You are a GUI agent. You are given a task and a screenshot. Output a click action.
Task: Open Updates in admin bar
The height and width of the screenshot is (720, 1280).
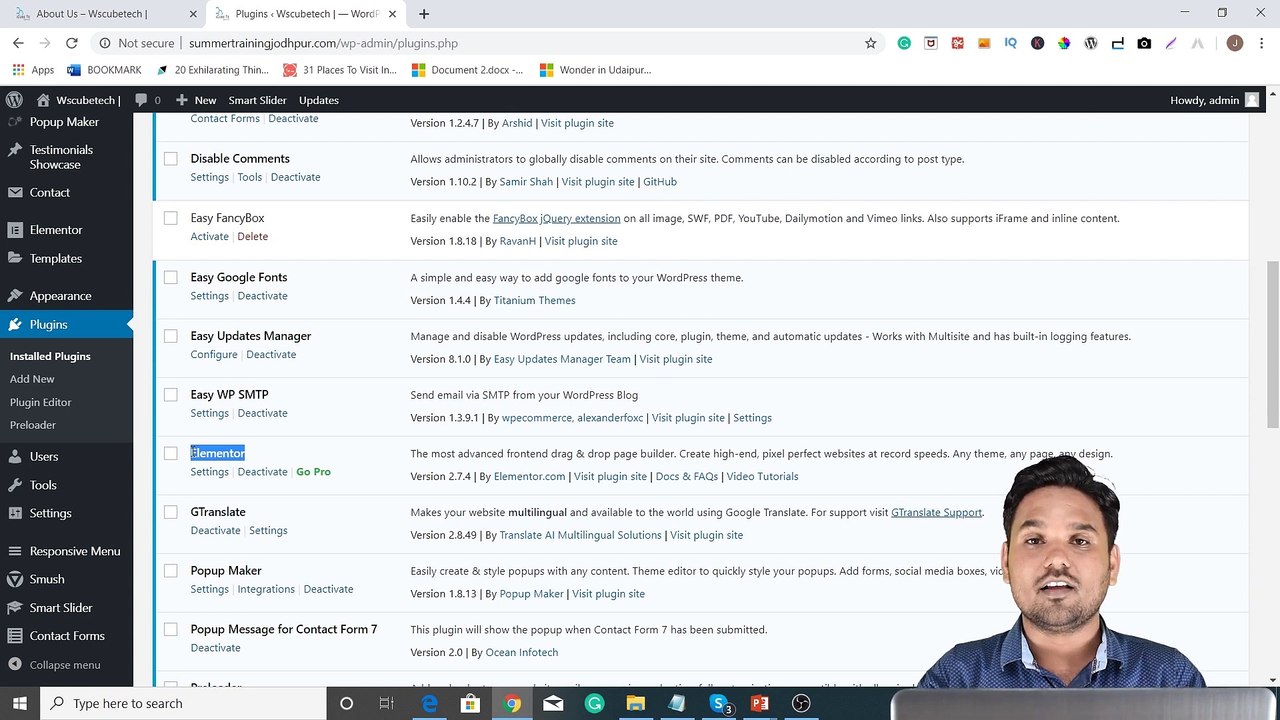(319, 100)
